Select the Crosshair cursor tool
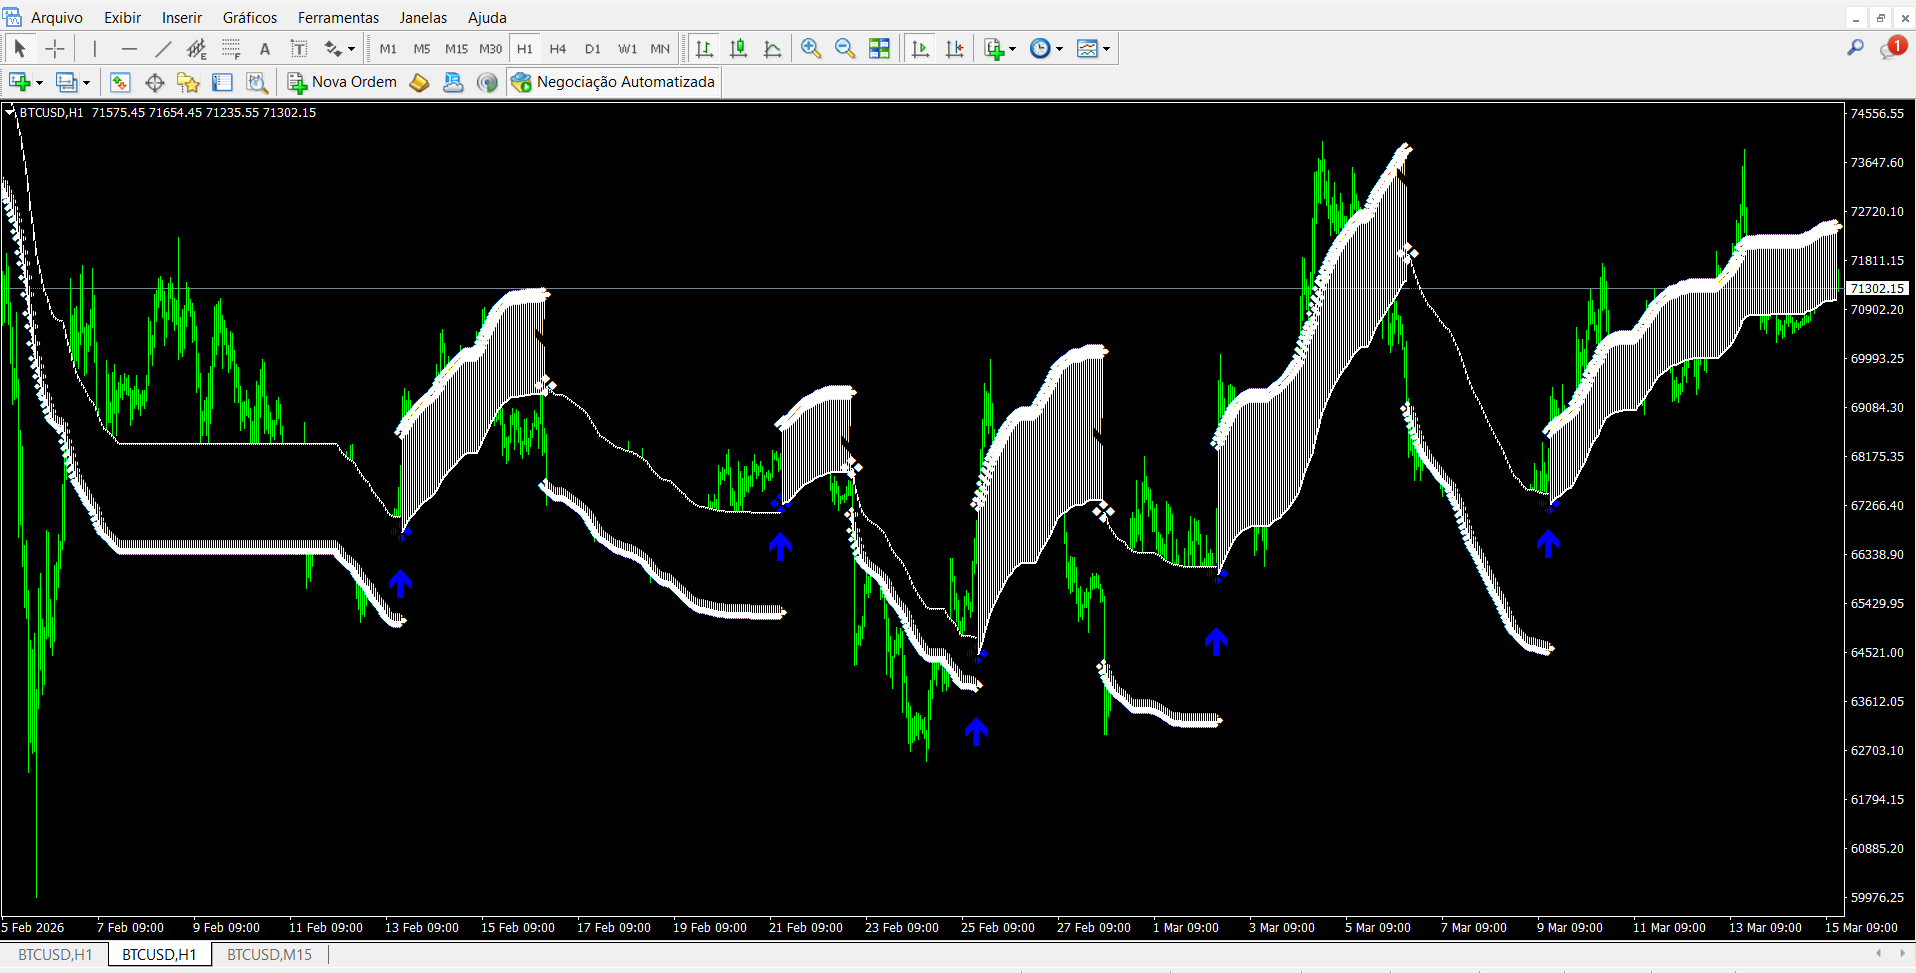 coord(55,48)
